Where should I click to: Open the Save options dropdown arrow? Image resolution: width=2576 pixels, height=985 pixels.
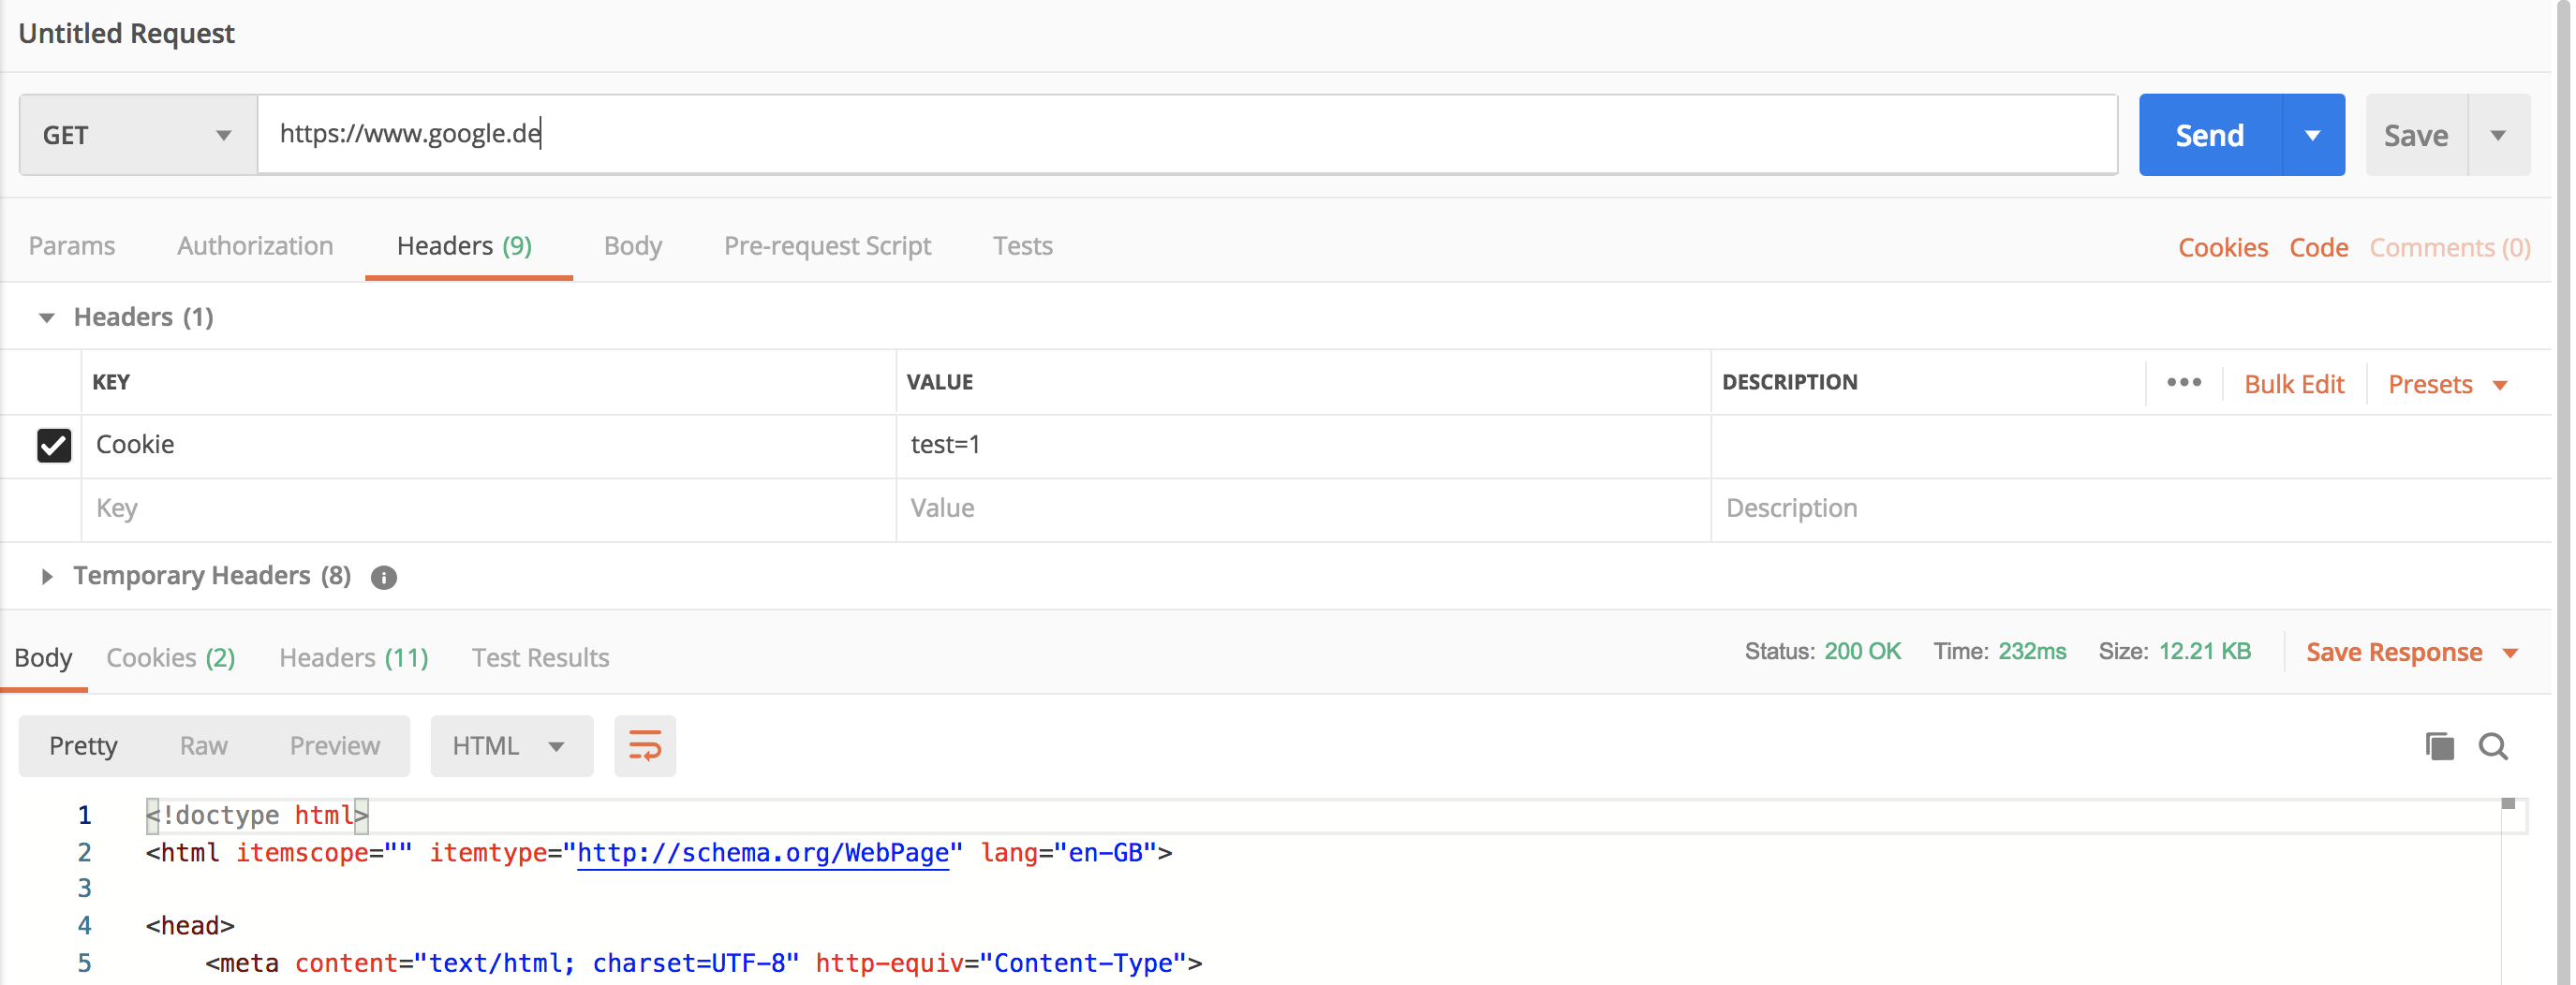(2498, 135)
